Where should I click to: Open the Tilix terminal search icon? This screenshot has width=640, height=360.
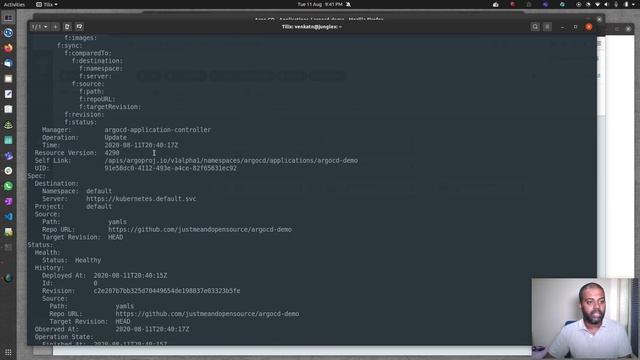535,27
